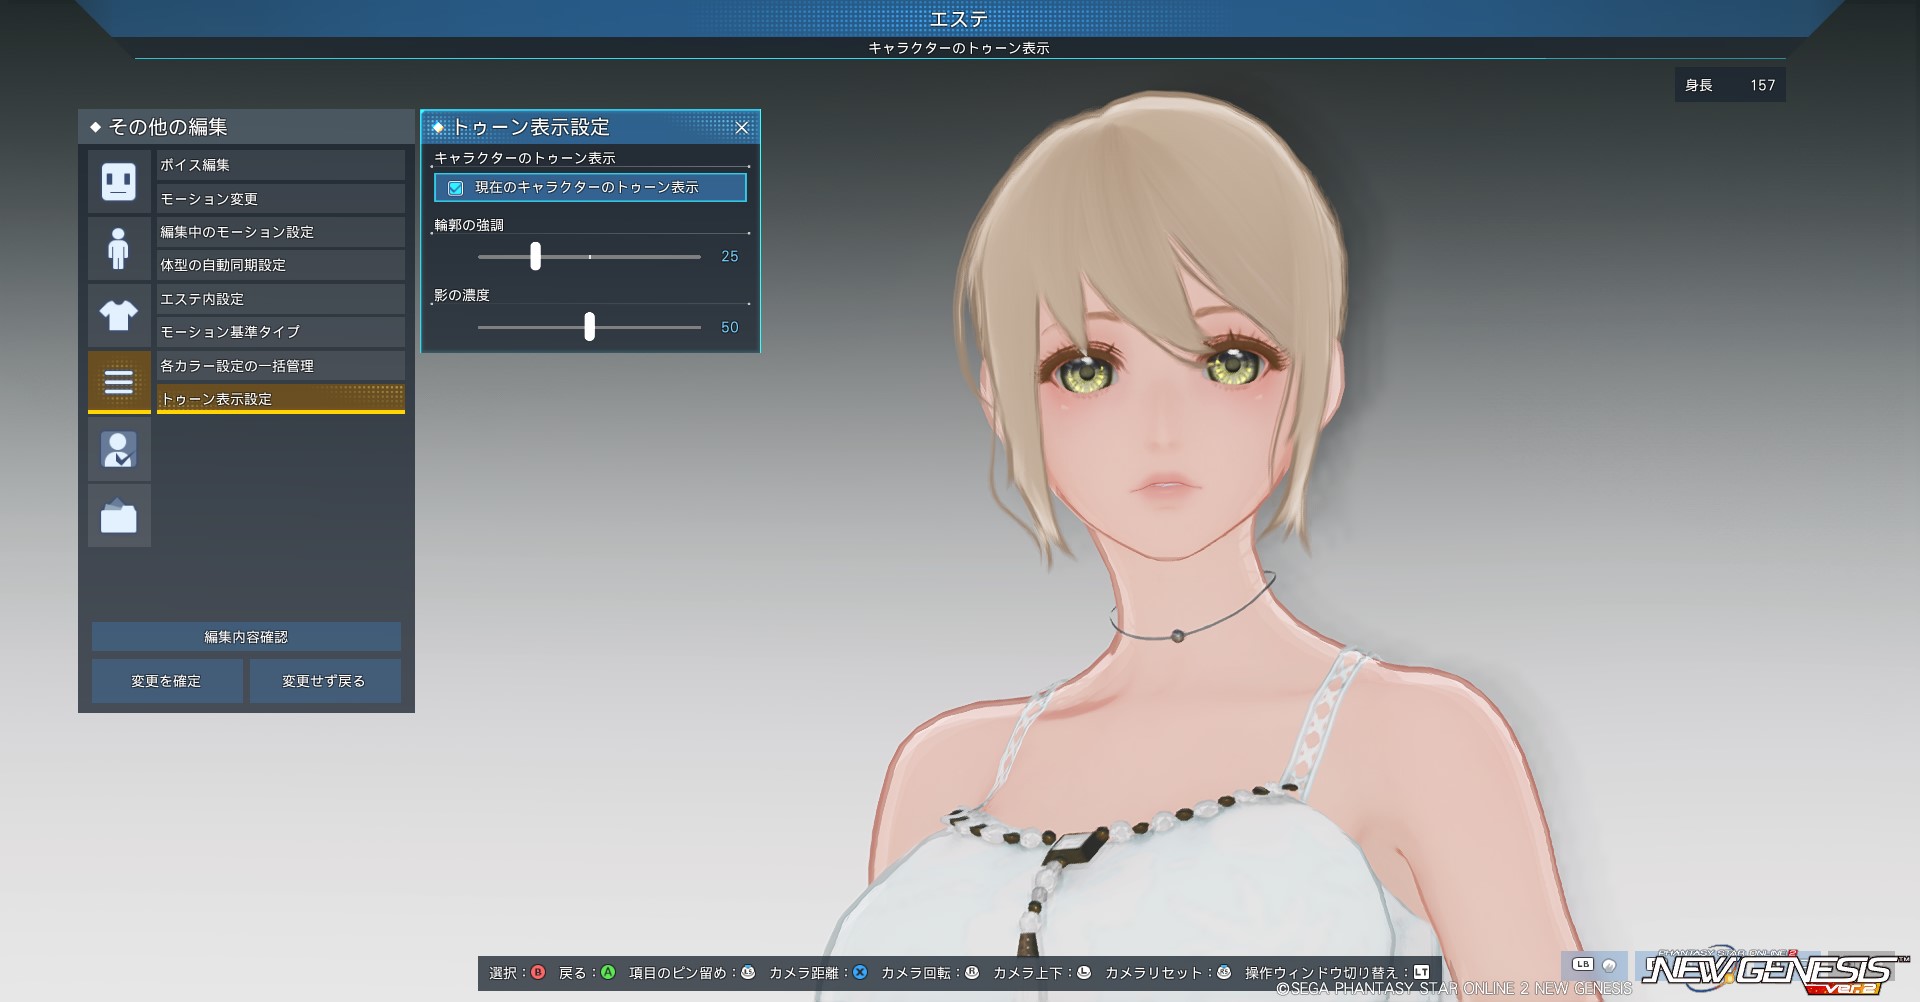The height and width of the screenshot is (1002, 1920).
Task: Click 編集内容確認 button
Action: tap(246, 637)
